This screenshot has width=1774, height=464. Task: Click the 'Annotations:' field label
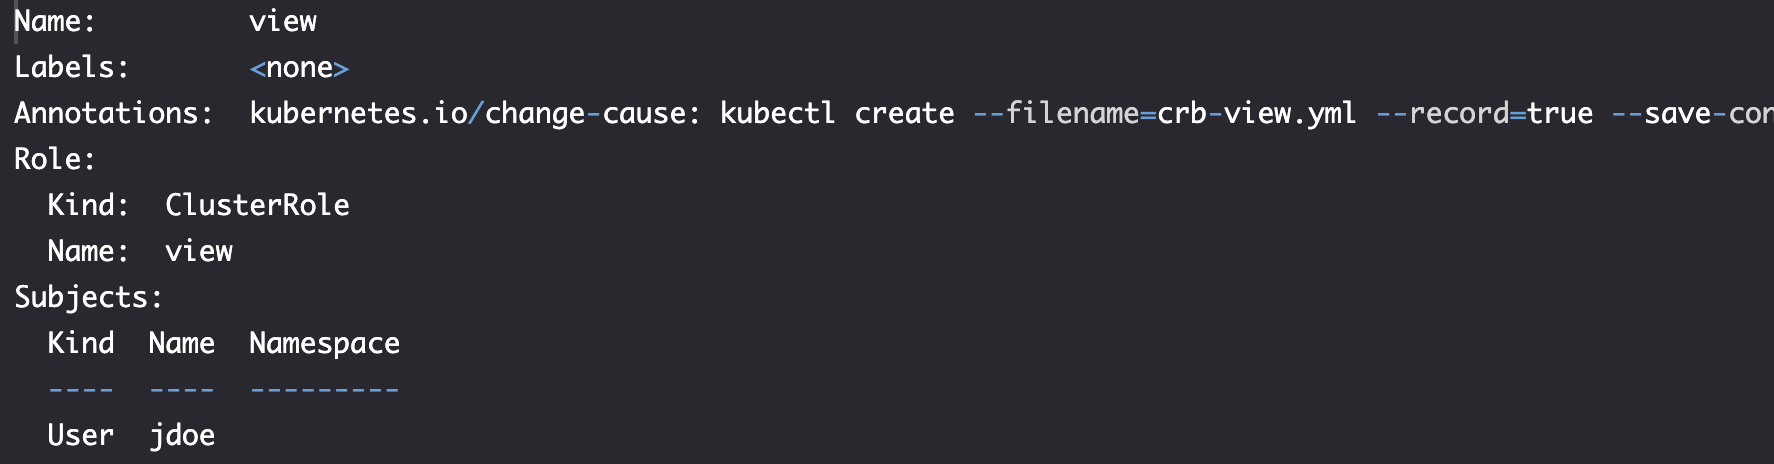pyautogui.click(x=114, y=113)
